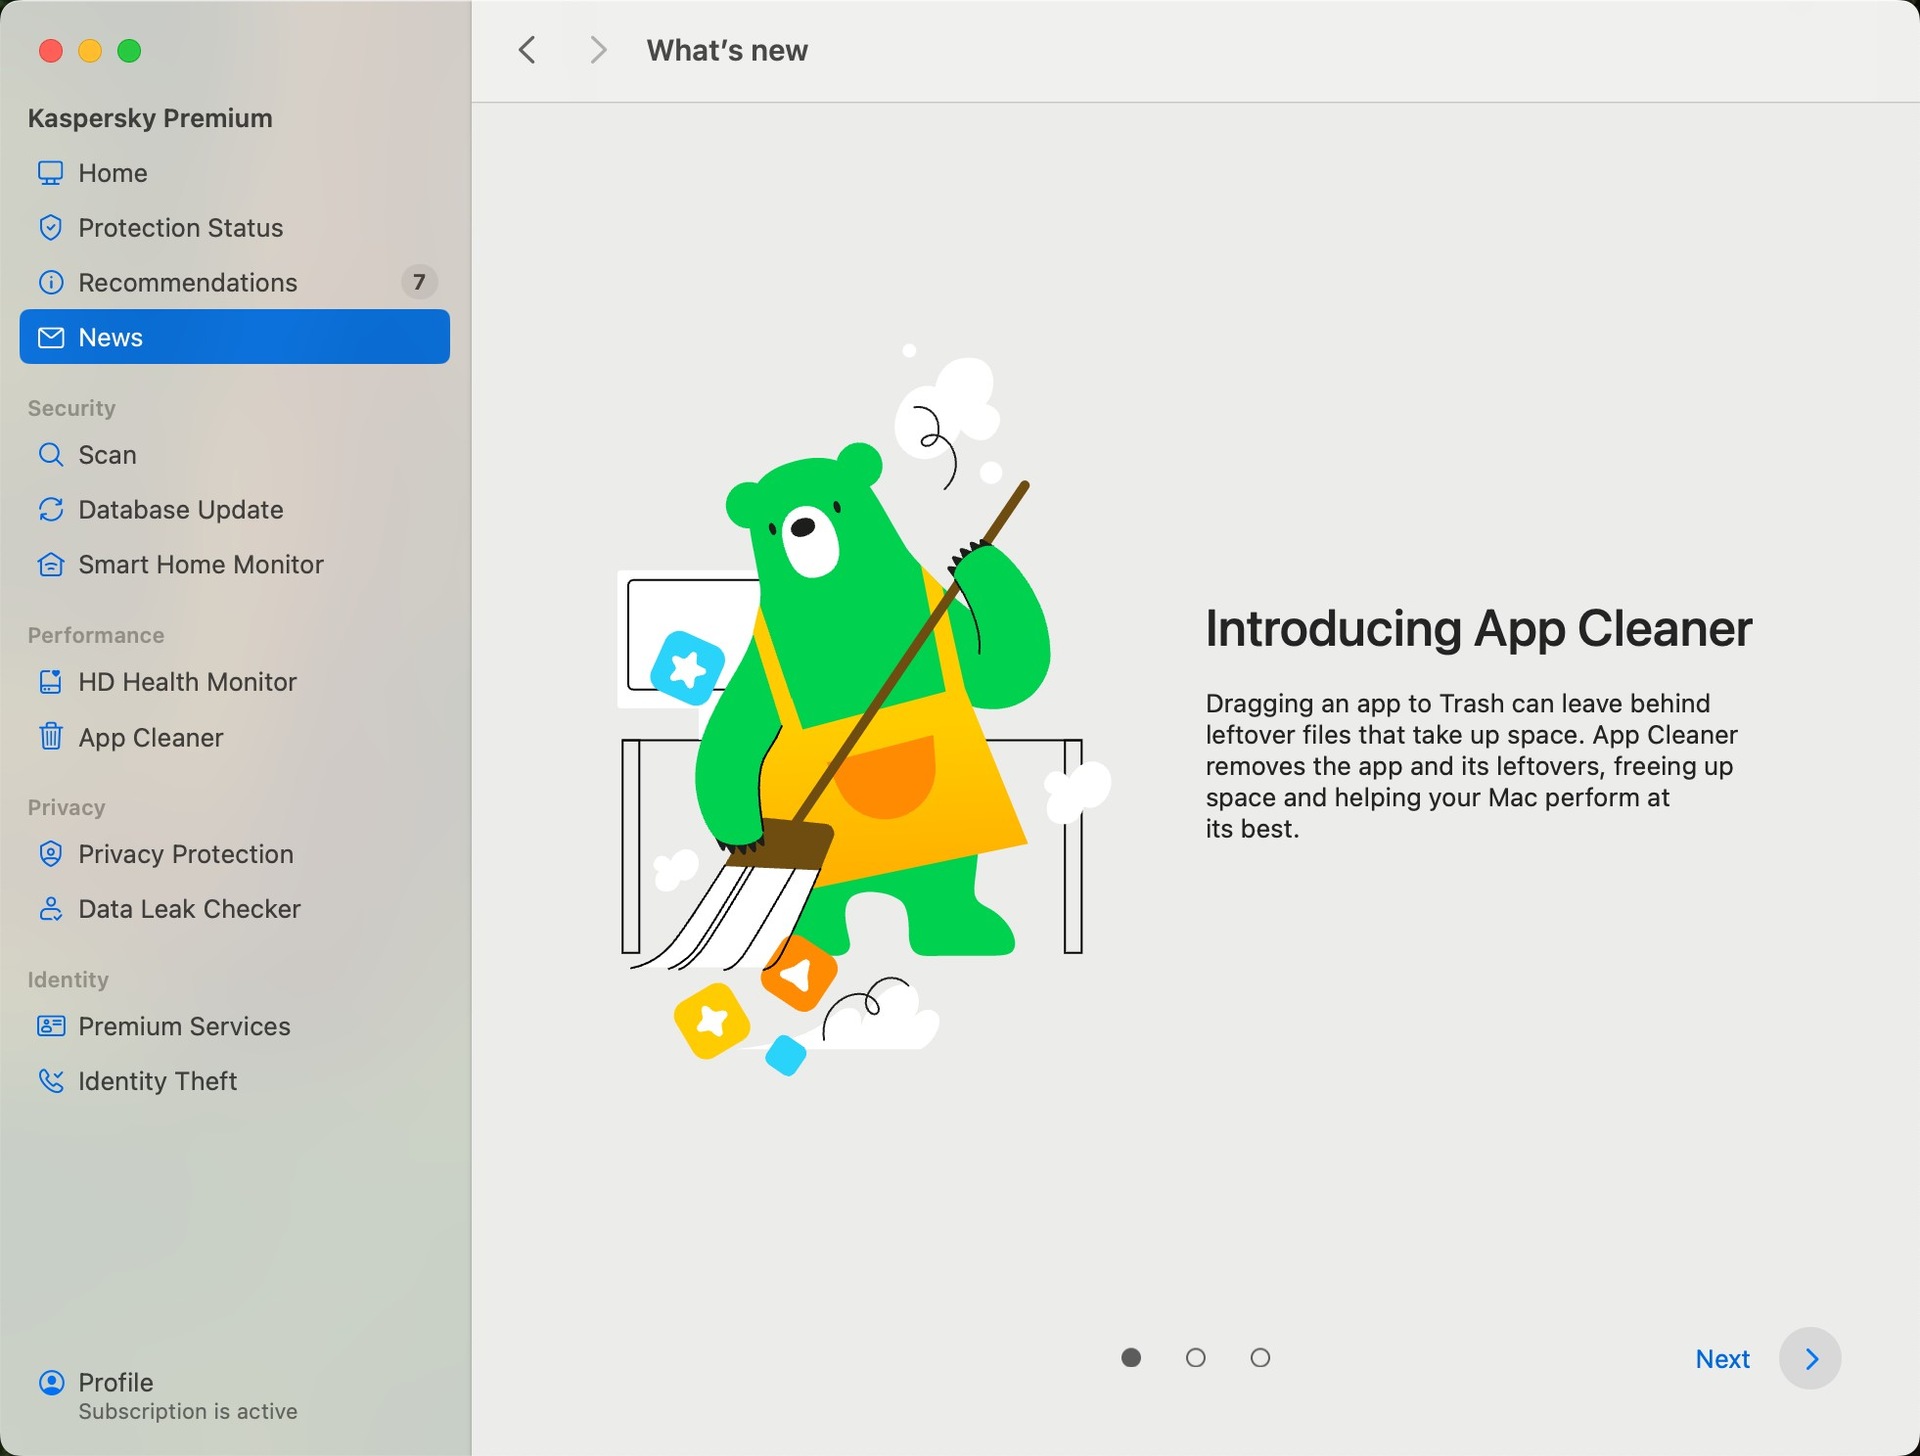Minimize window with yellow button
This screenshot has height=1456, width=1920.
tap(90, 51)
